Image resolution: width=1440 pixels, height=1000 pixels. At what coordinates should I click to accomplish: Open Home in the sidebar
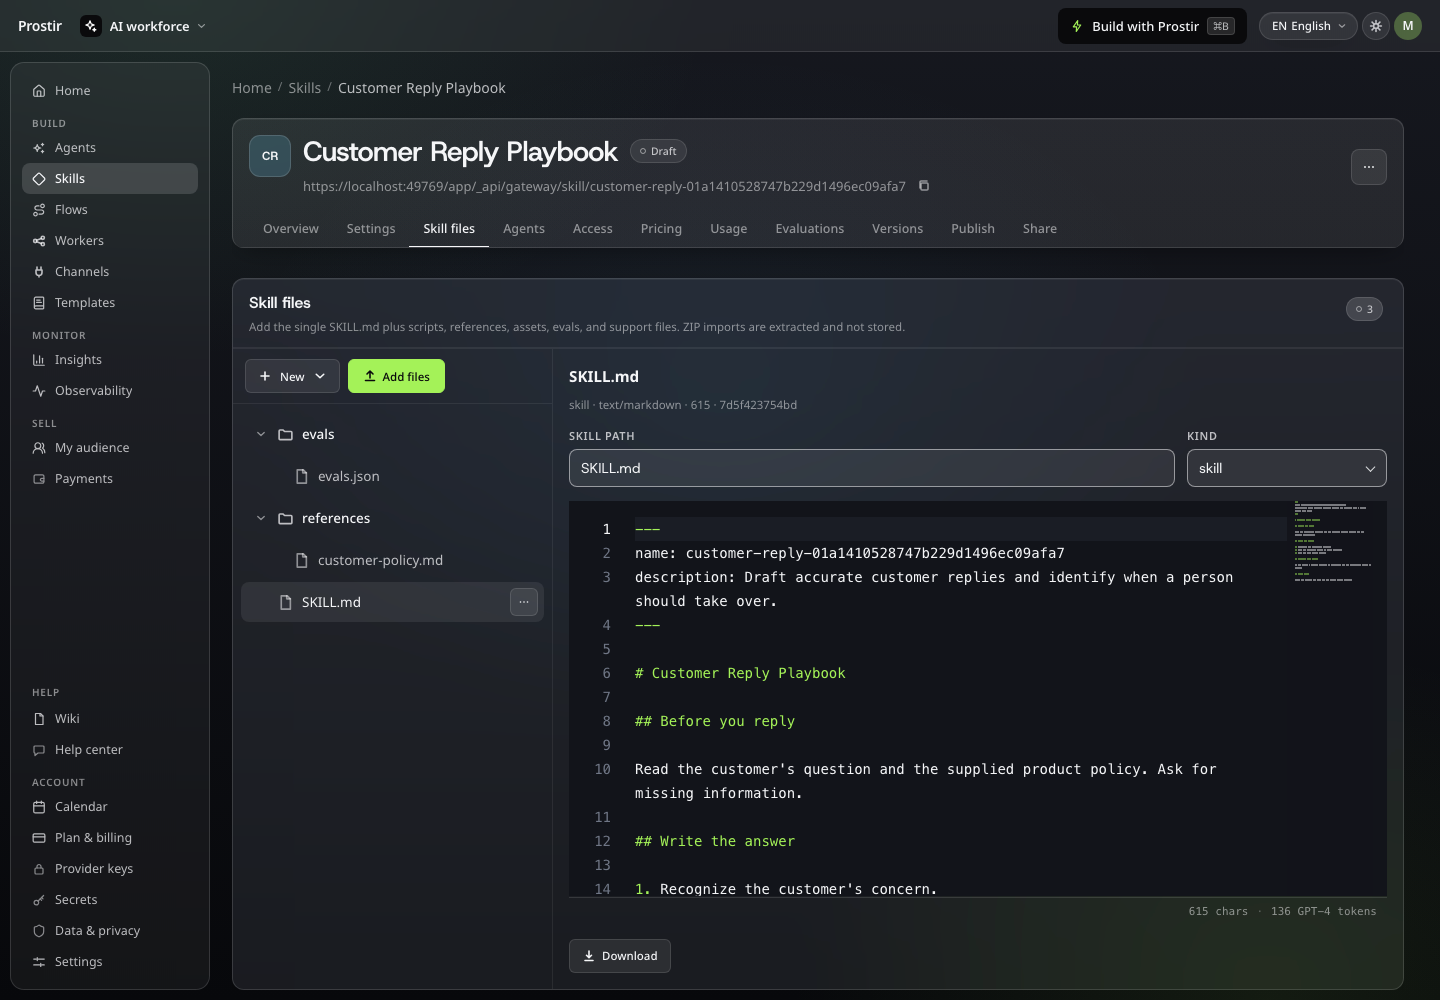point(110,90)
